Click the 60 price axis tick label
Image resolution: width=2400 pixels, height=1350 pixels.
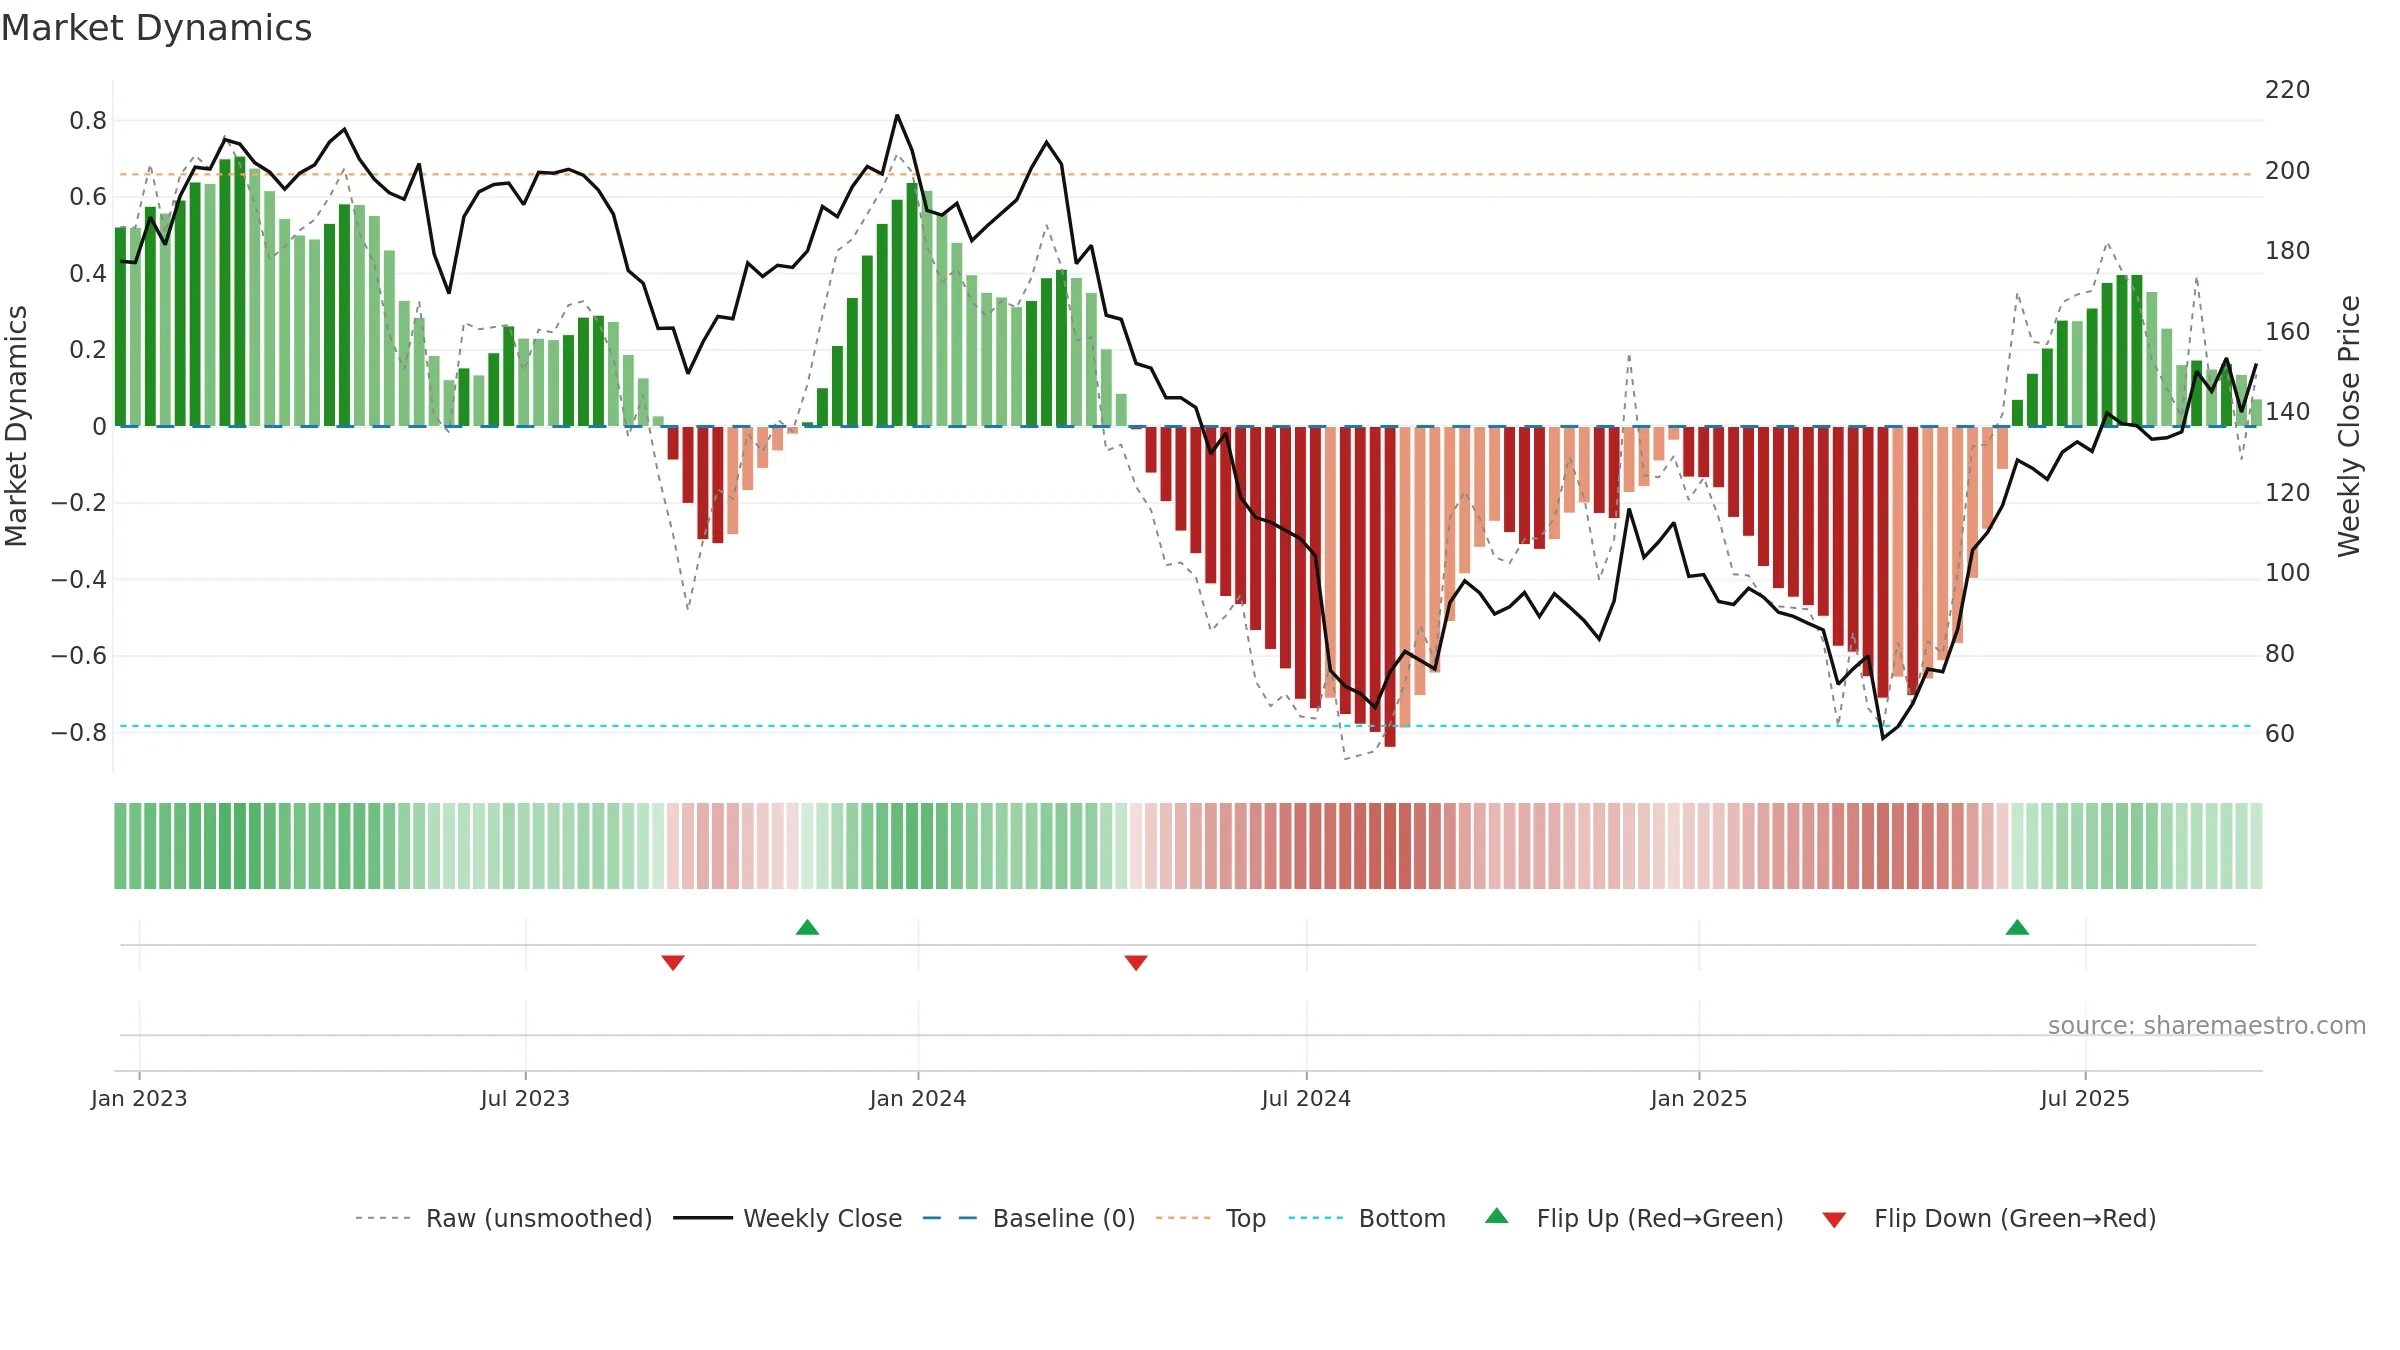click(x=2280, y=734)
